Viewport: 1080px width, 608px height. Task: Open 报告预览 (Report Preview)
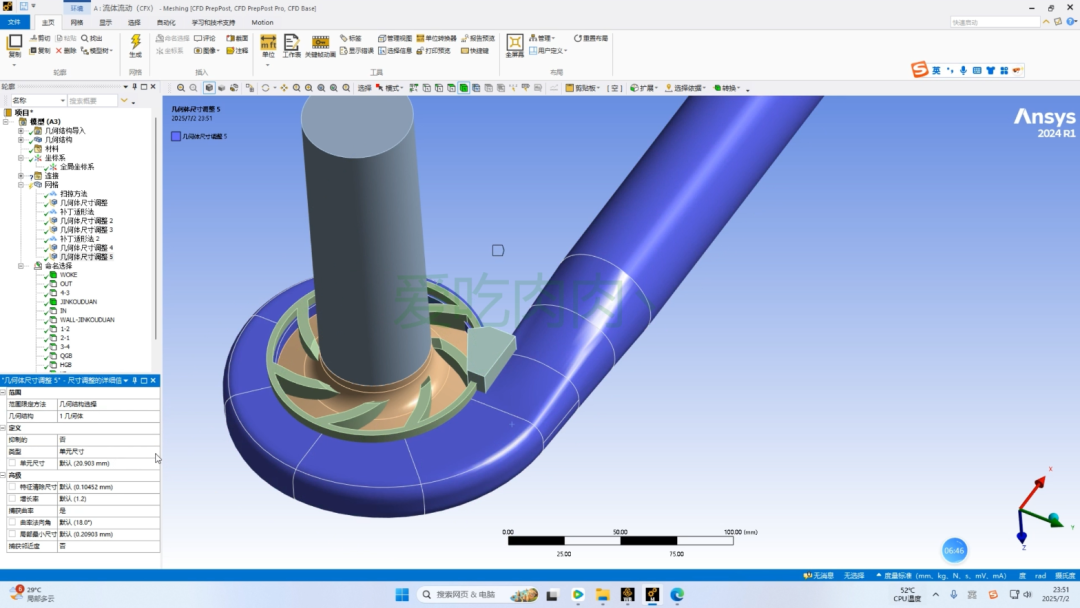pos(478,39)
